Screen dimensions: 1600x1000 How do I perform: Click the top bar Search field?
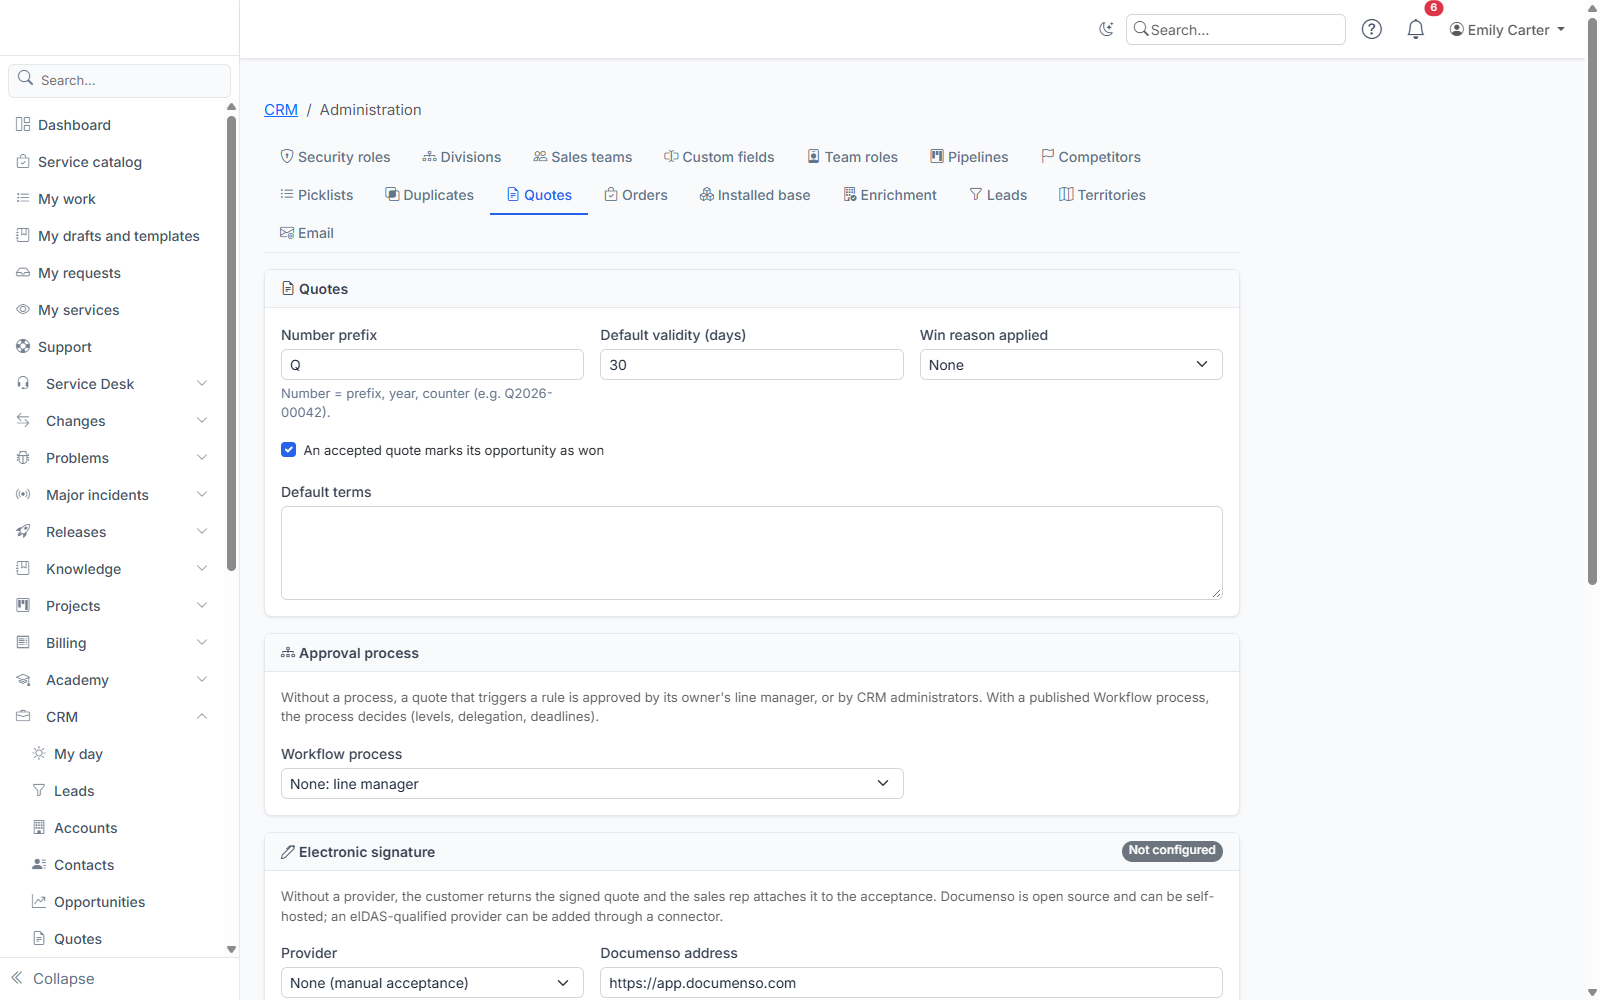coord(1236,30)
